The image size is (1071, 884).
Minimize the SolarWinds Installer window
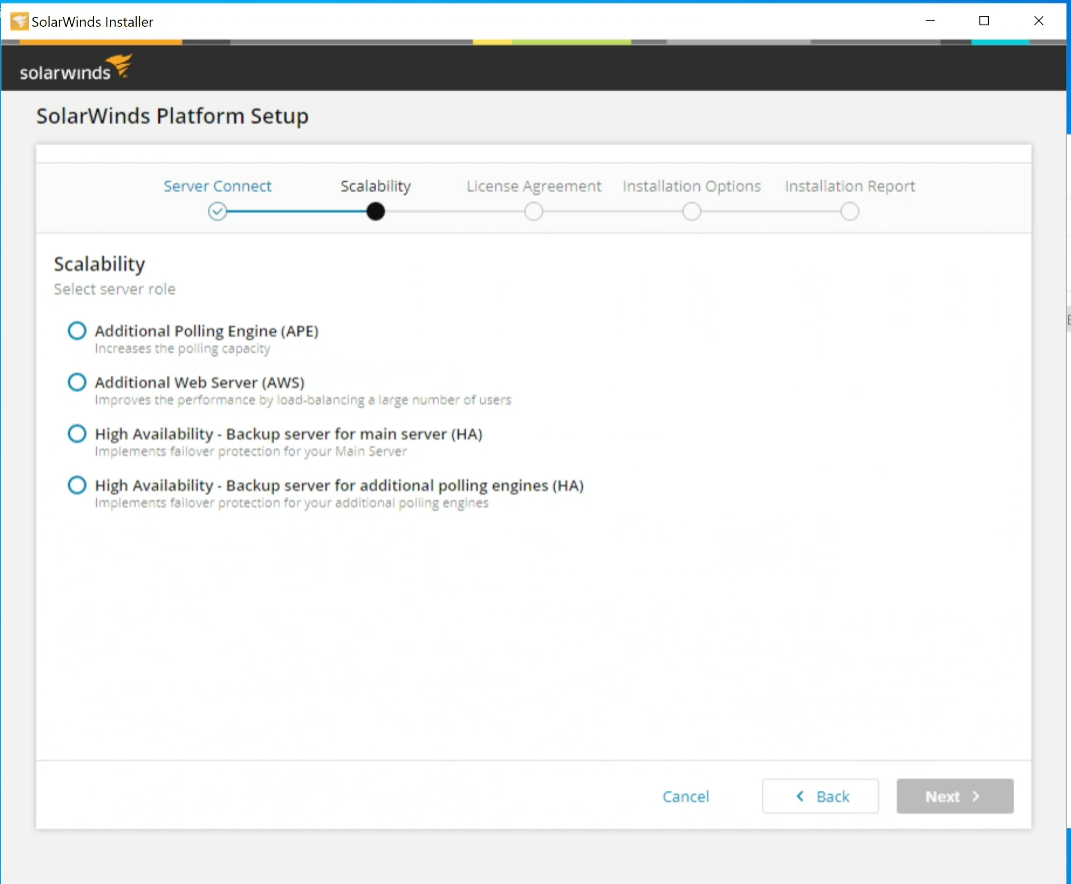pos(930,20)
